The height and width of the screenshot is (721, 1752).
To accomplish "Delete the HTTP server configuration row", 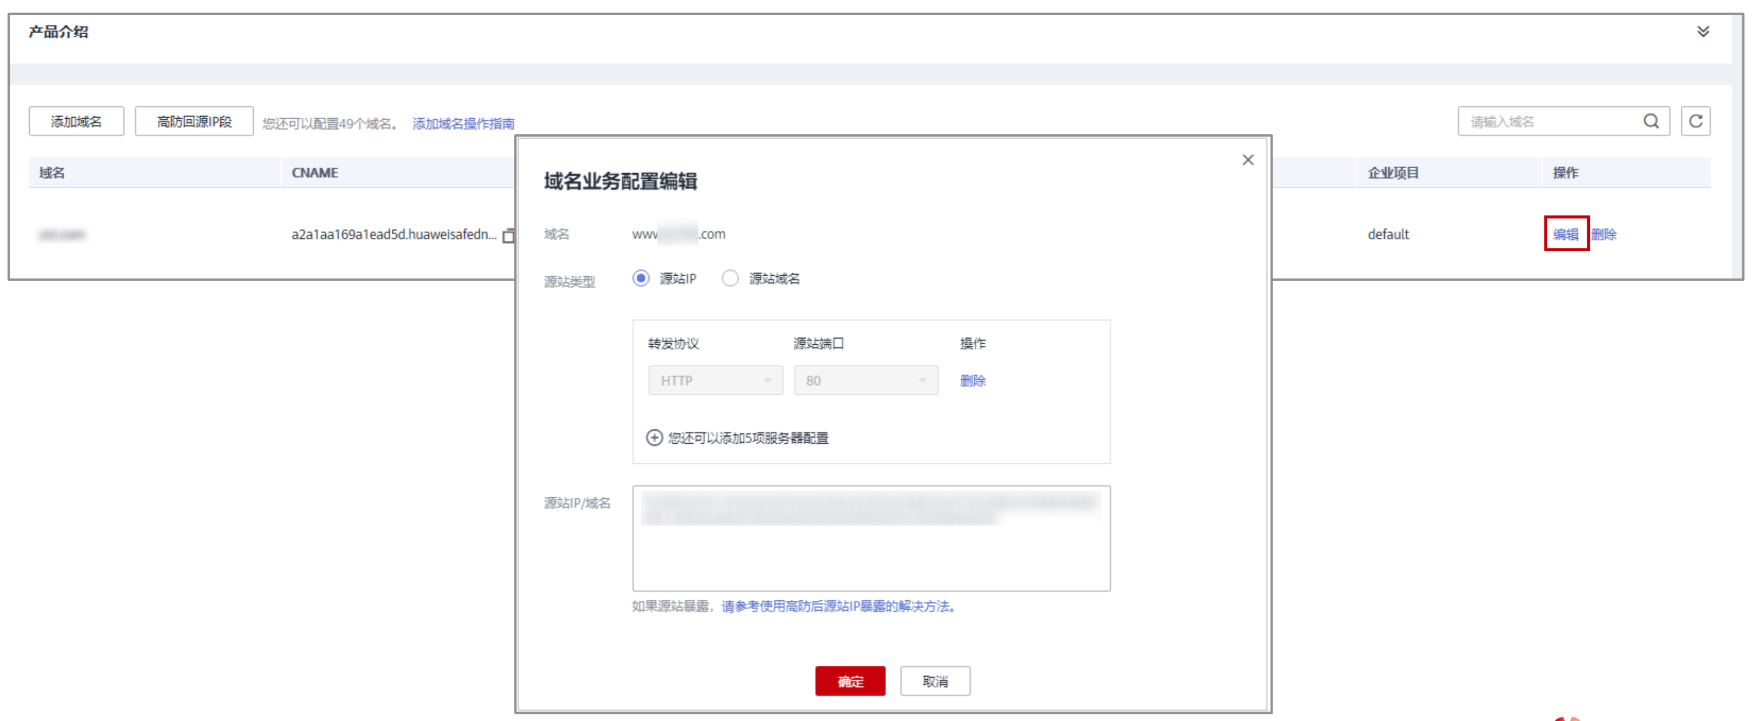I will pyautogui.click(x=973, y=381).
